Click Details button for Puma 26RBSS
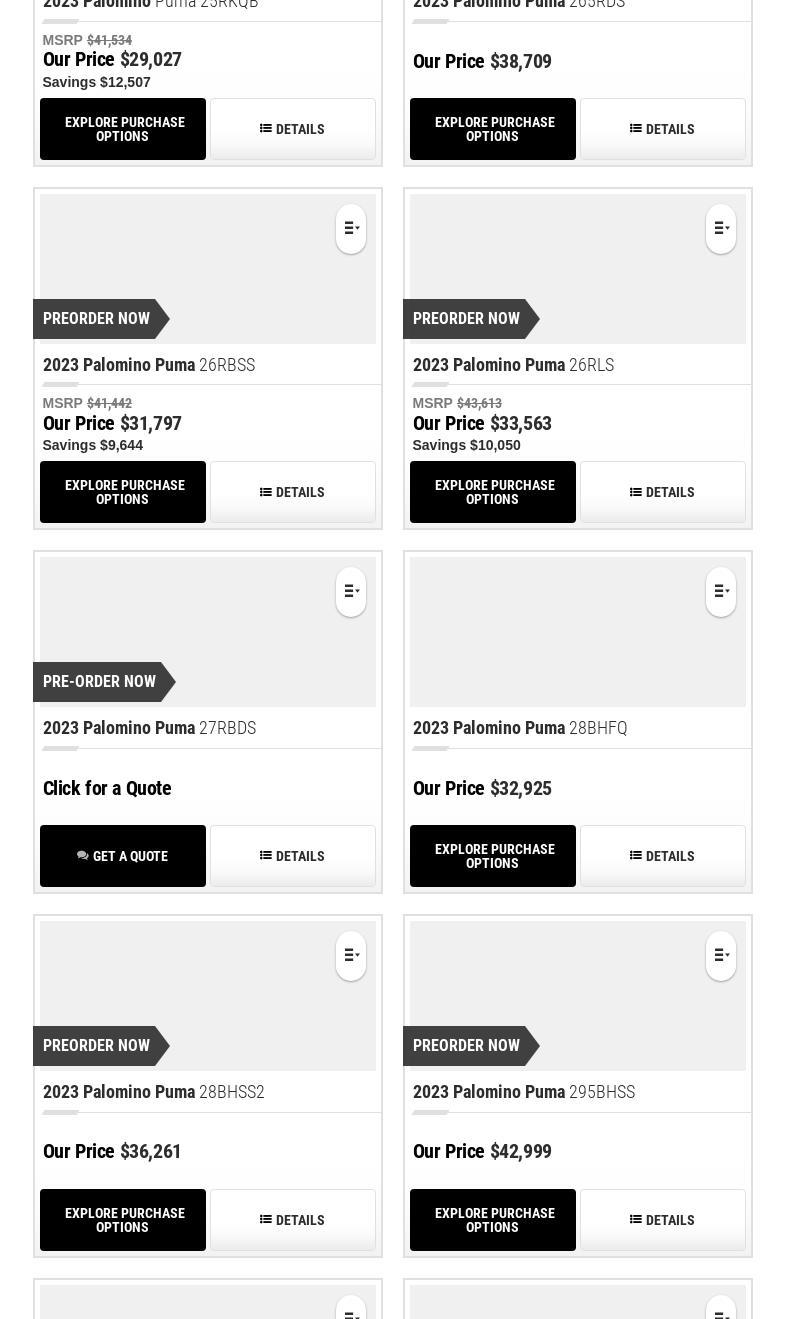Screen dimensions: 785x1319 point(293,492)
